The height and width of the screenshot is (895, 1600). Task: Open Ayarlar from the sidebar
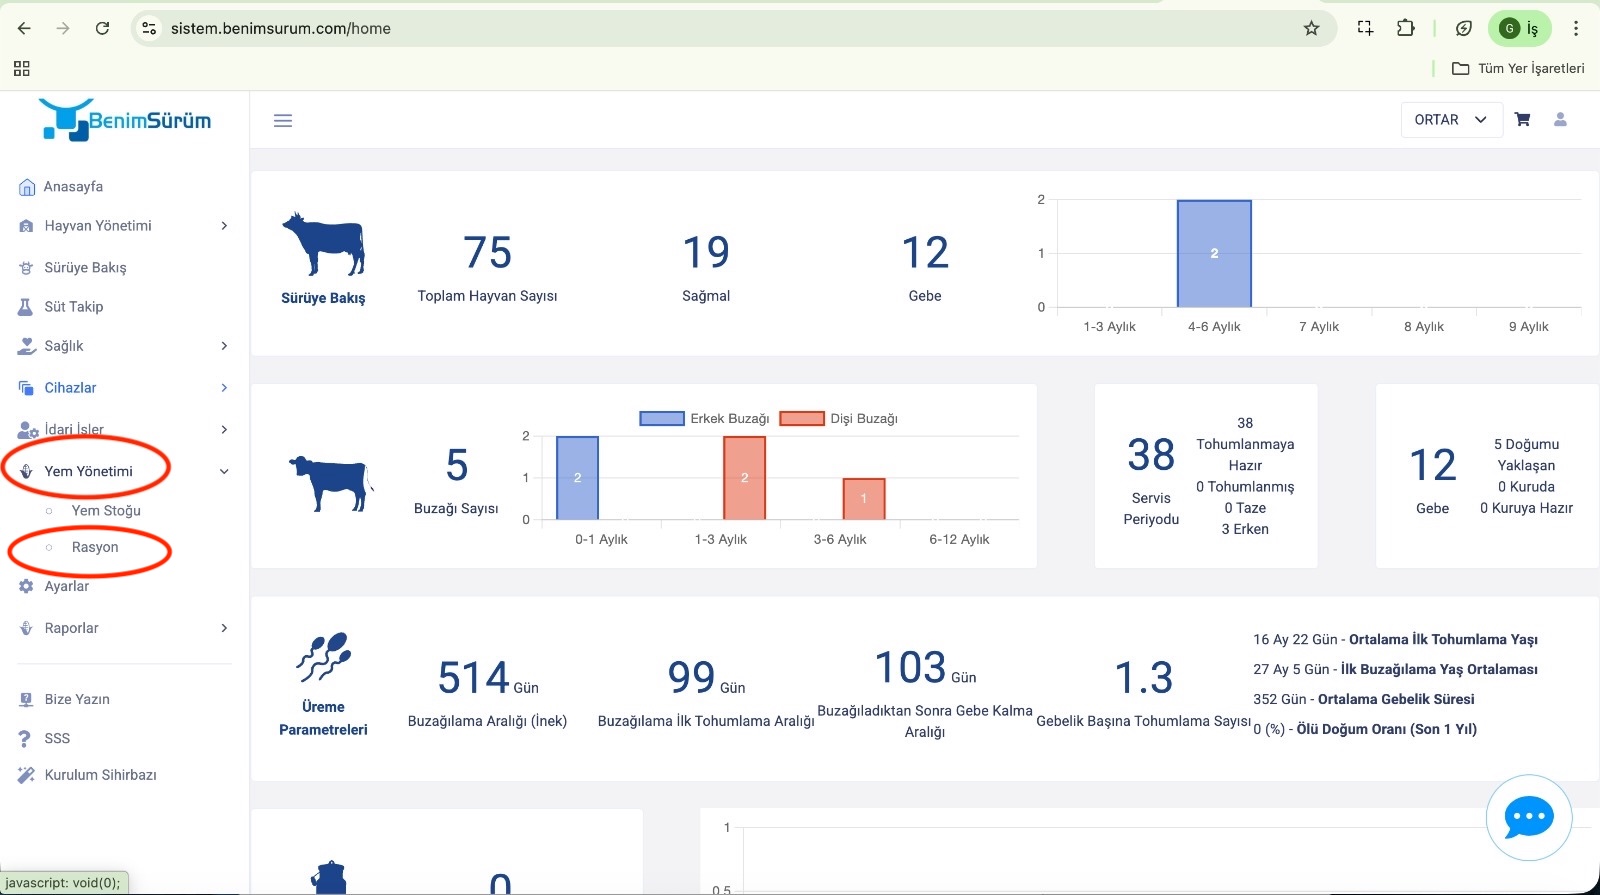pyautogui.click(x=66, y=587)
